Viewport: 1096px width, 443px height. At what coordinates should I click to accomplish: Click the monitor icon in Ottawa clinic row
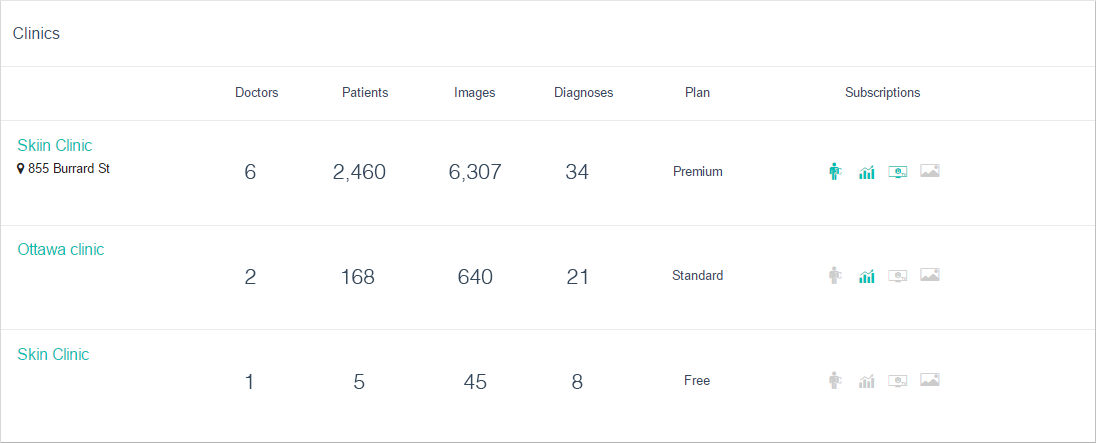tap(898, 276)
